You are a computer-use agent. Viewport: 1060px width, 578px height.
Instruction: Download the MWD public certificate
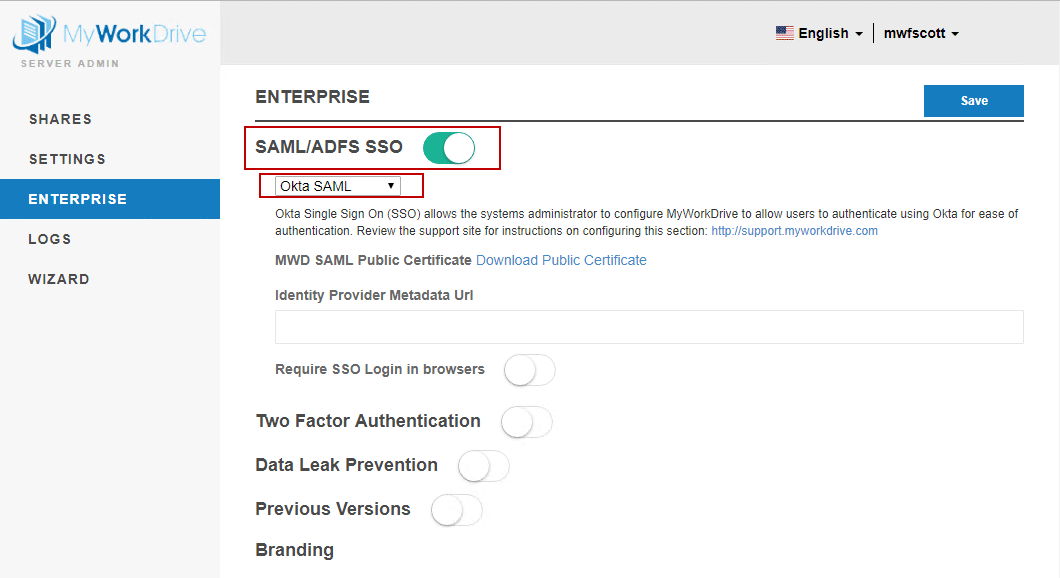tap(561, 260)
